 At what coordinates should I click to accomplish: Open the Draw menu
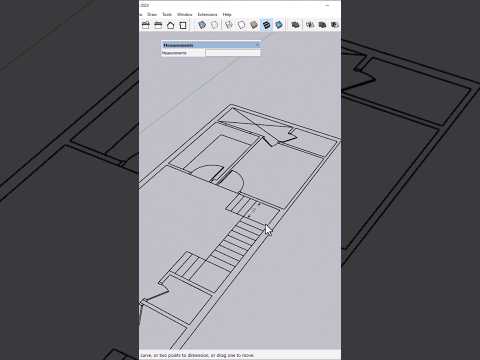tap(152, 14)
